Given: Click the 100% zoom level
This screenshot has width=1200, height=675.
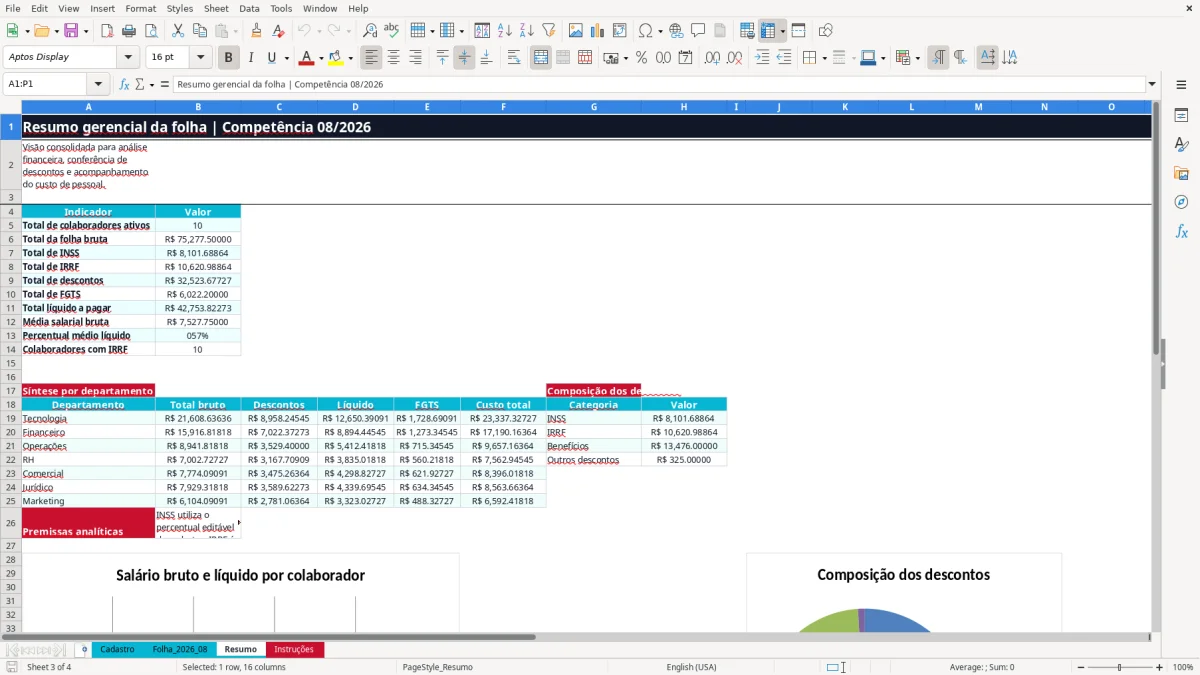Looking at the screenshot, I should point(1183,667).
